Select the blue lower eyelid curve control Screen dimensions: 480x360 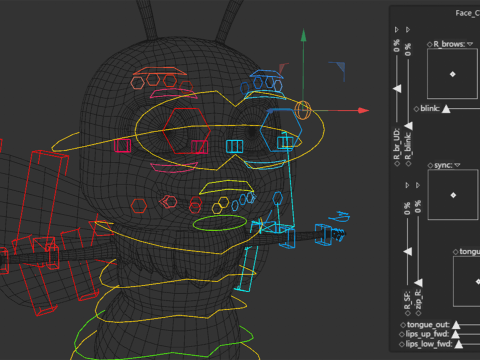click(x=265, y=164)
